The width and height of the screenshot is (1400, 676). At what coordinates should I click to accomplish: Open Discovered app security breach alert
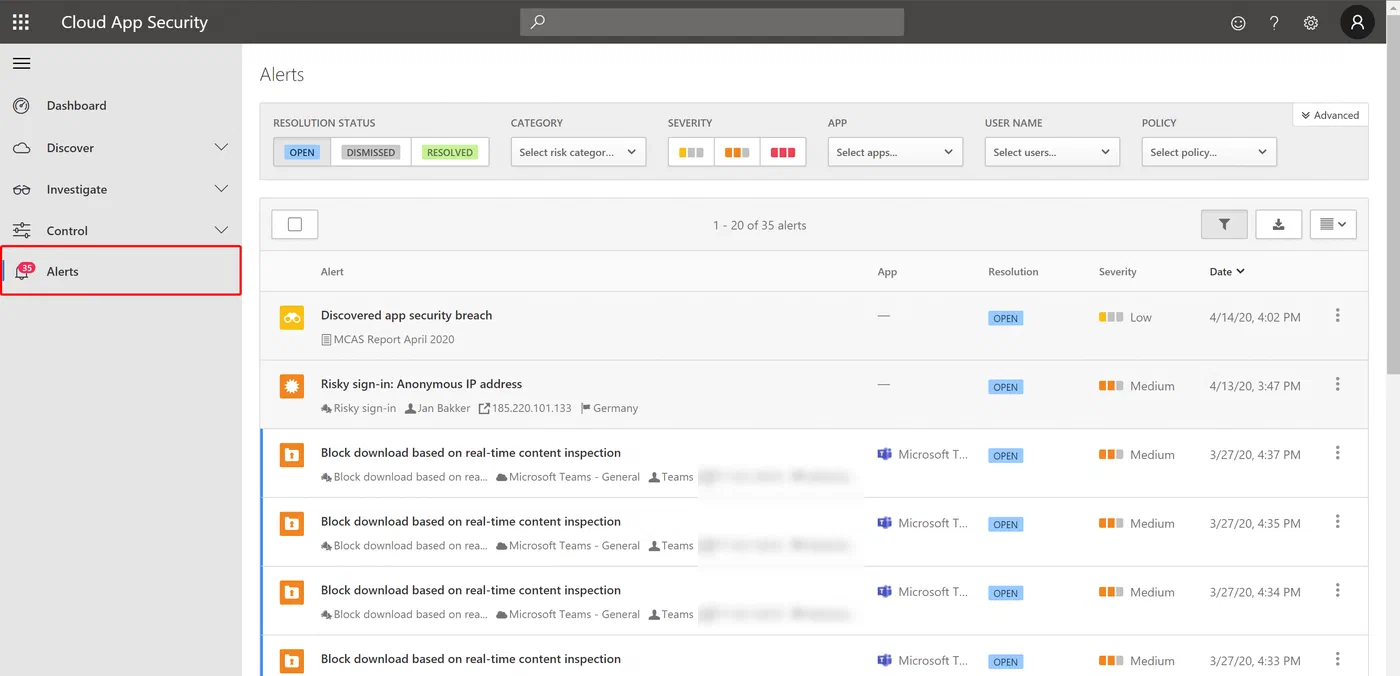pos(406,315)
